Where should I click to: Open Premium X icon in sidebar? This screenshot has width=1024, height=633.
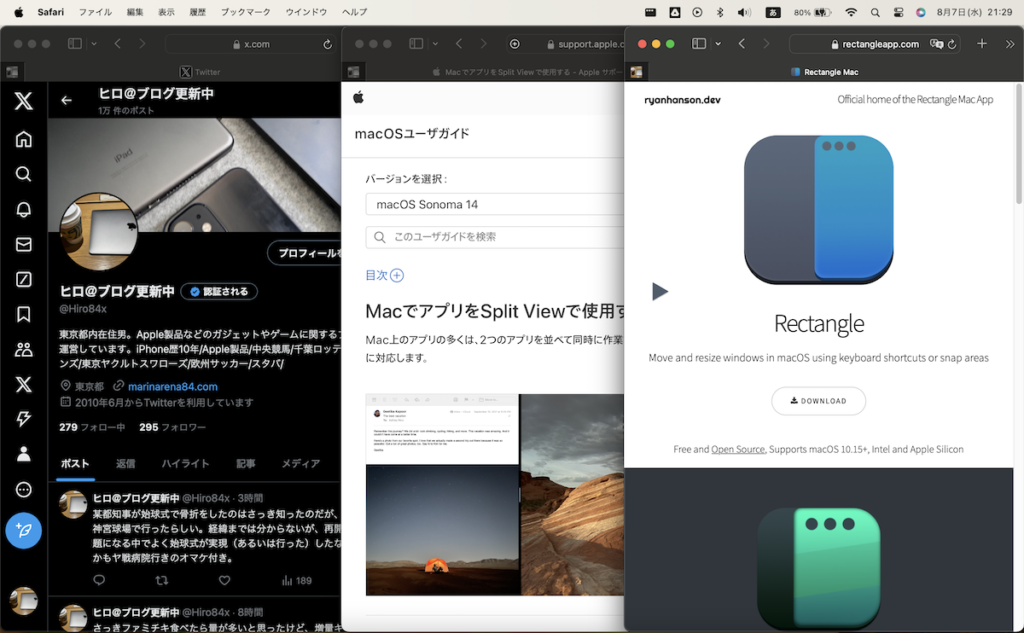coord(24,384)
